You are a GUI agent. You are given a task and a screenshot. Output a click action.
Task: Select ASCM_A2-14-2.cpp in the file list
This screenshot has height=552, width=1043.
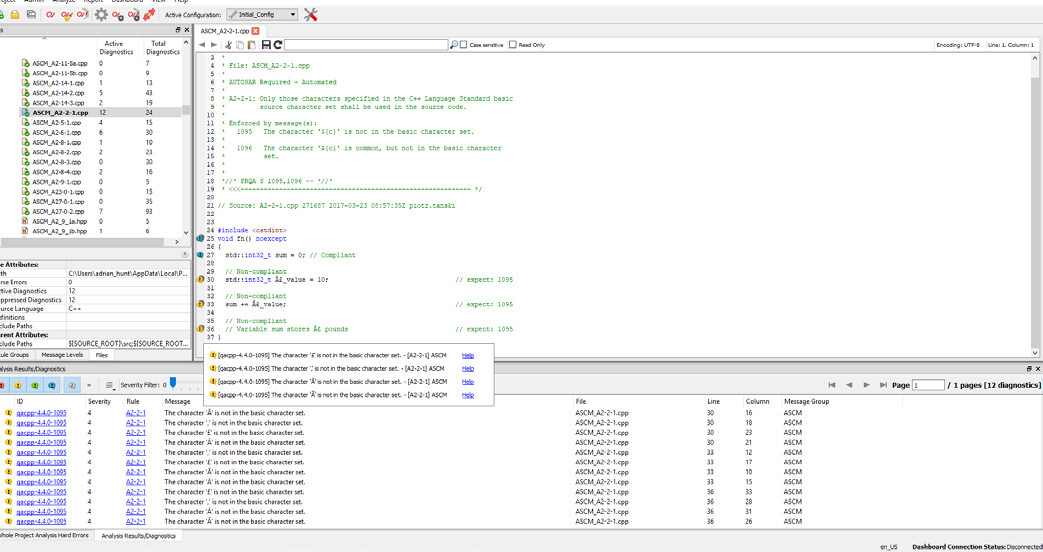(57, 92)
